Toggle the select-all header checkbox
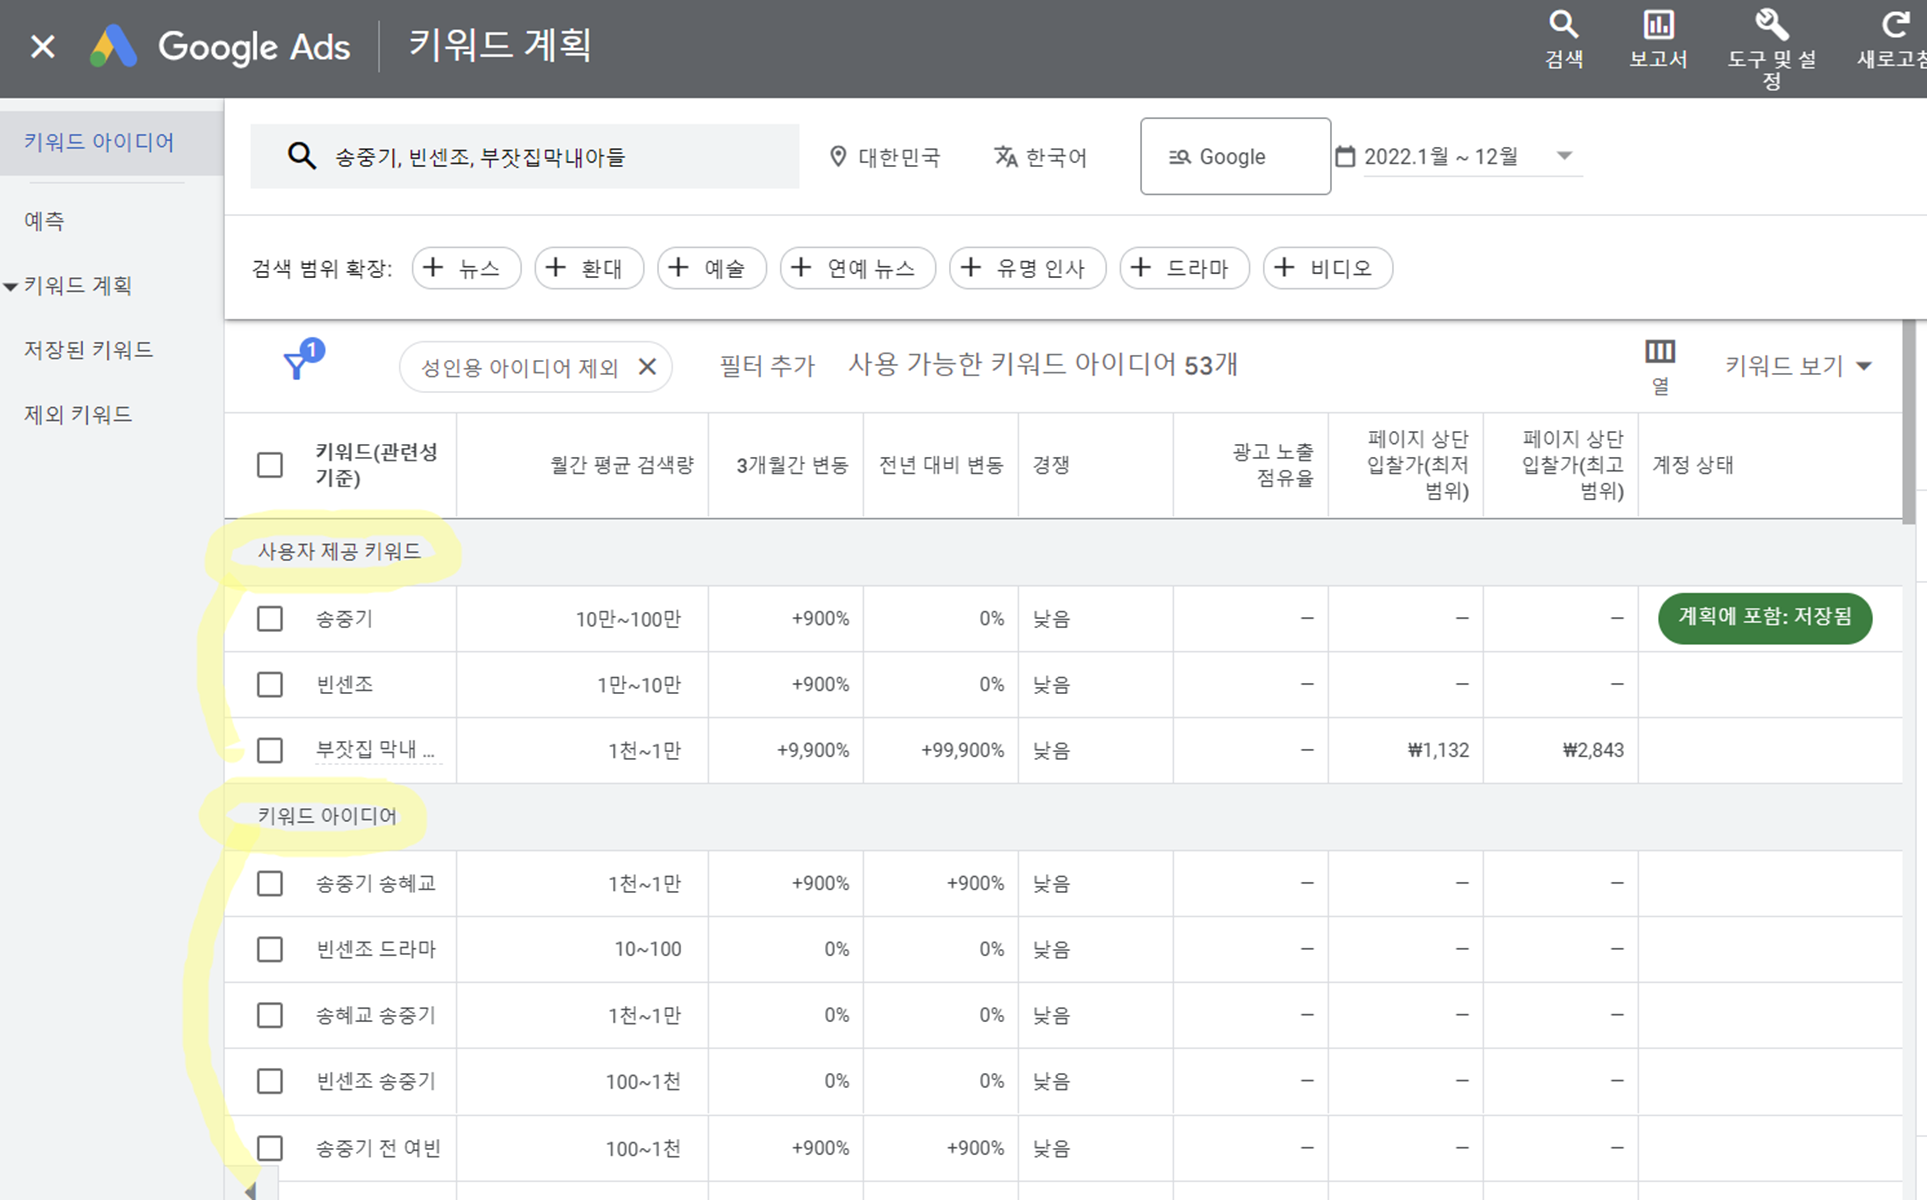Image resolution: width=1927 pixels, height=1200 pixels. 270,465
